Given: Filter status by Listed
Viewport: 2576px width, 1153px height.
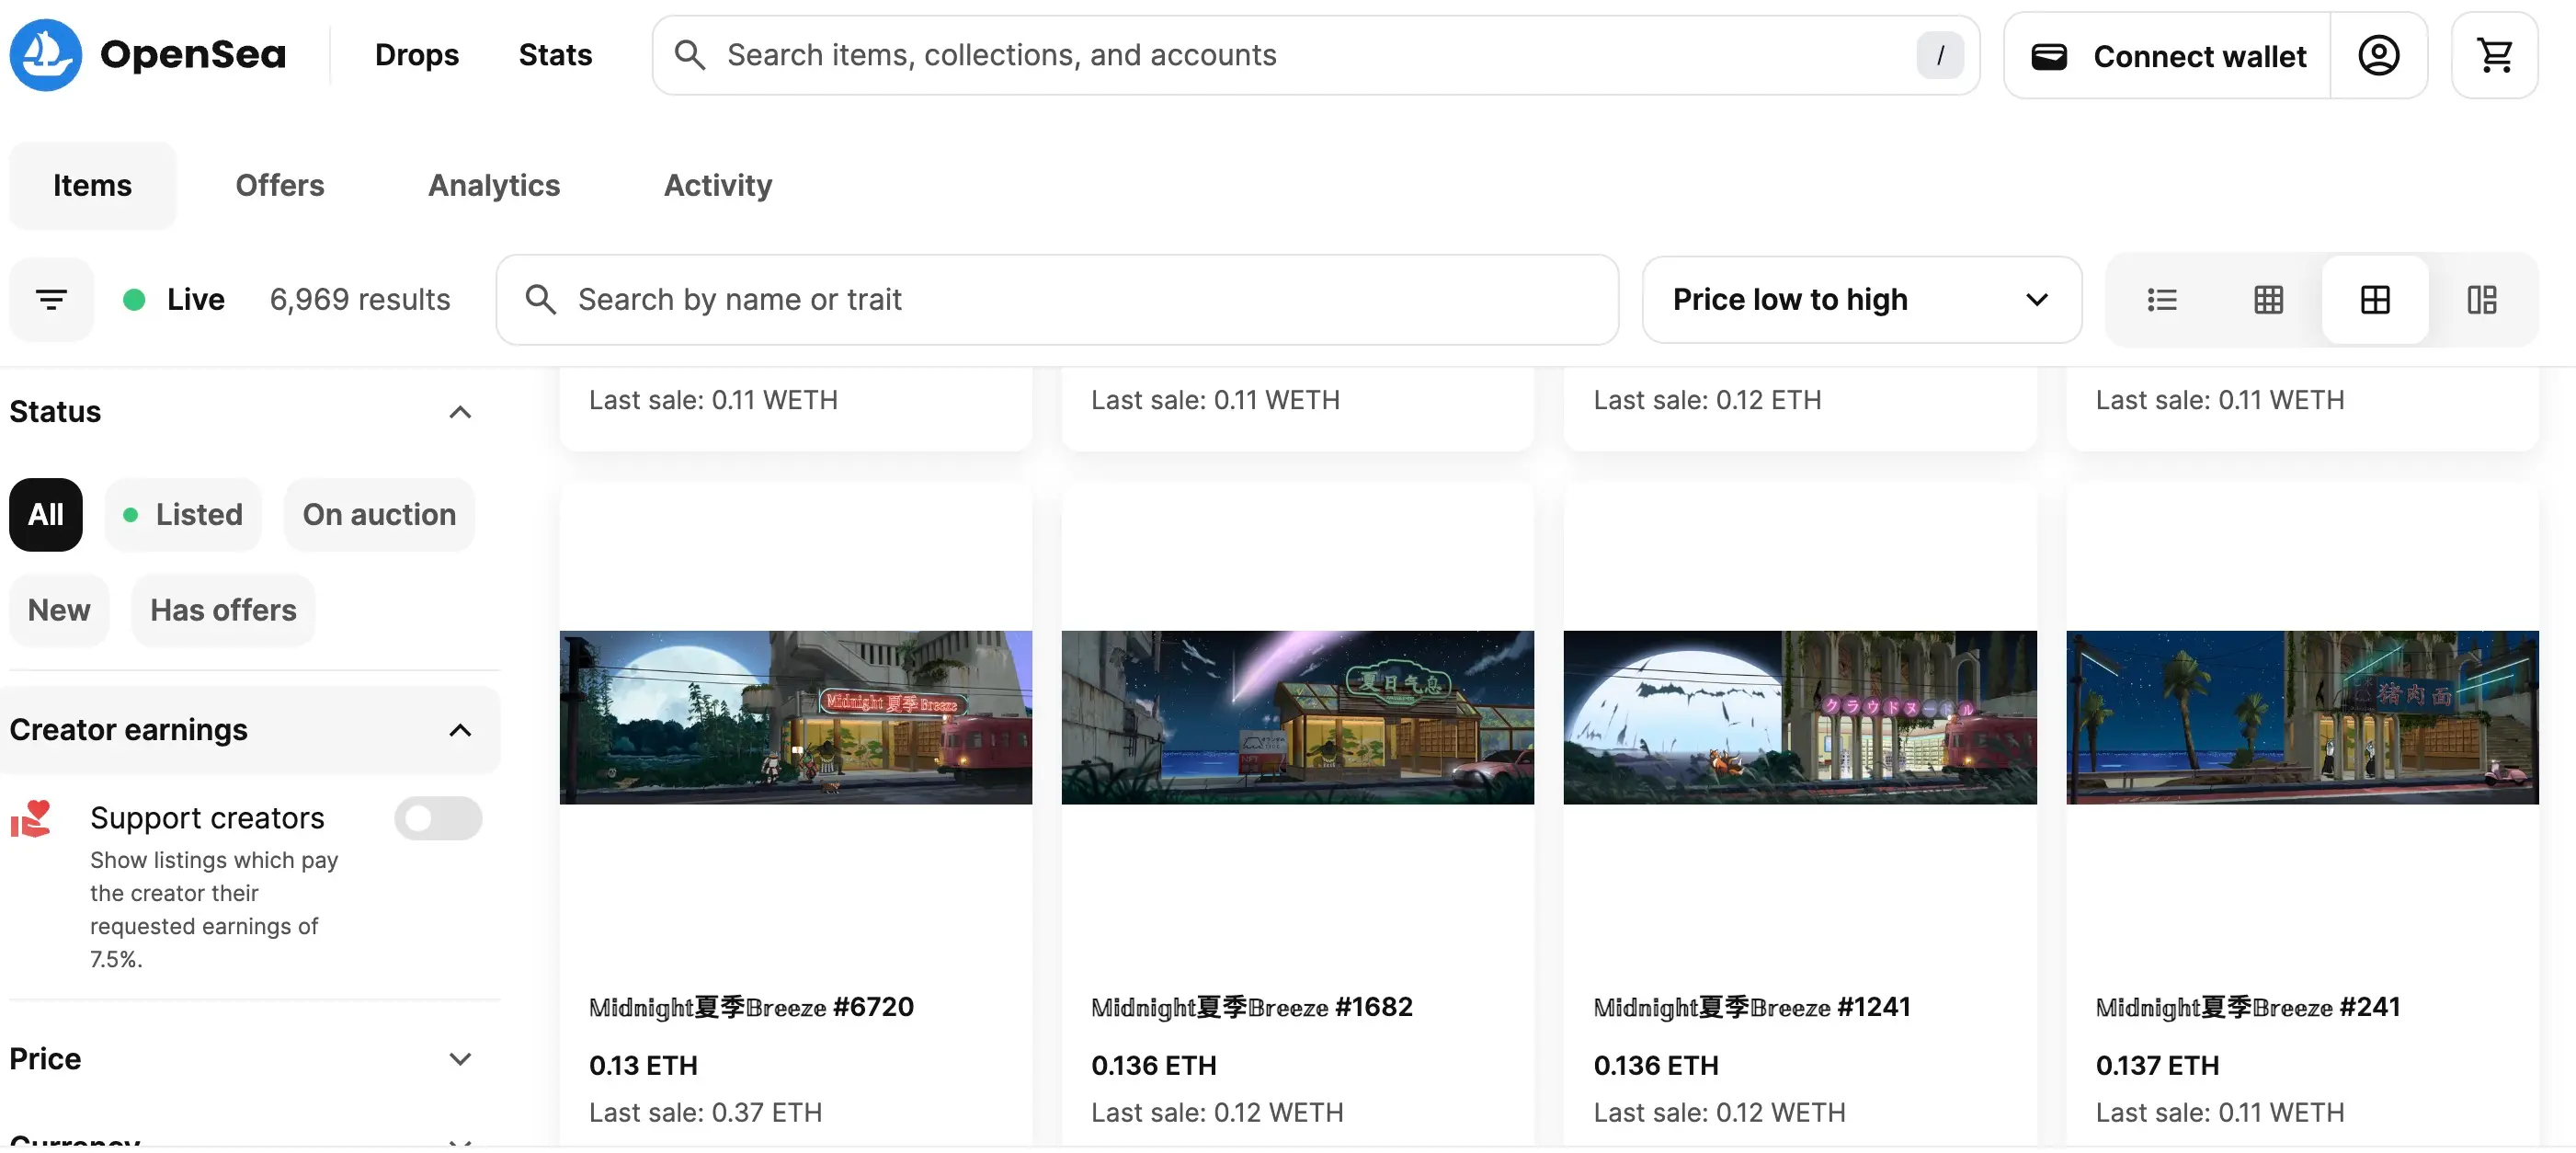Looking at the screenshot, I should pos(183,514).
